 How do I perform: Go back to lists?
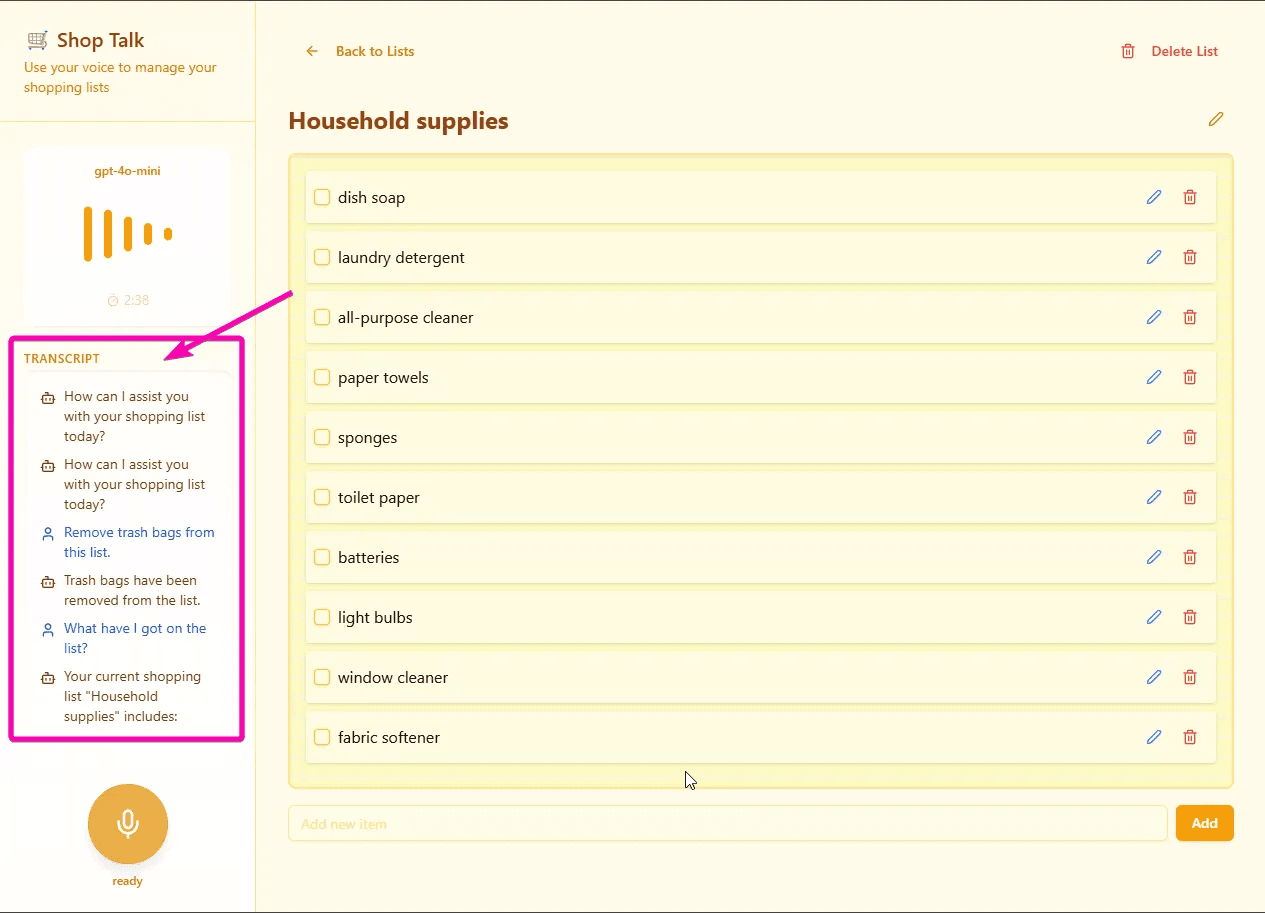(x=361, y=51)
